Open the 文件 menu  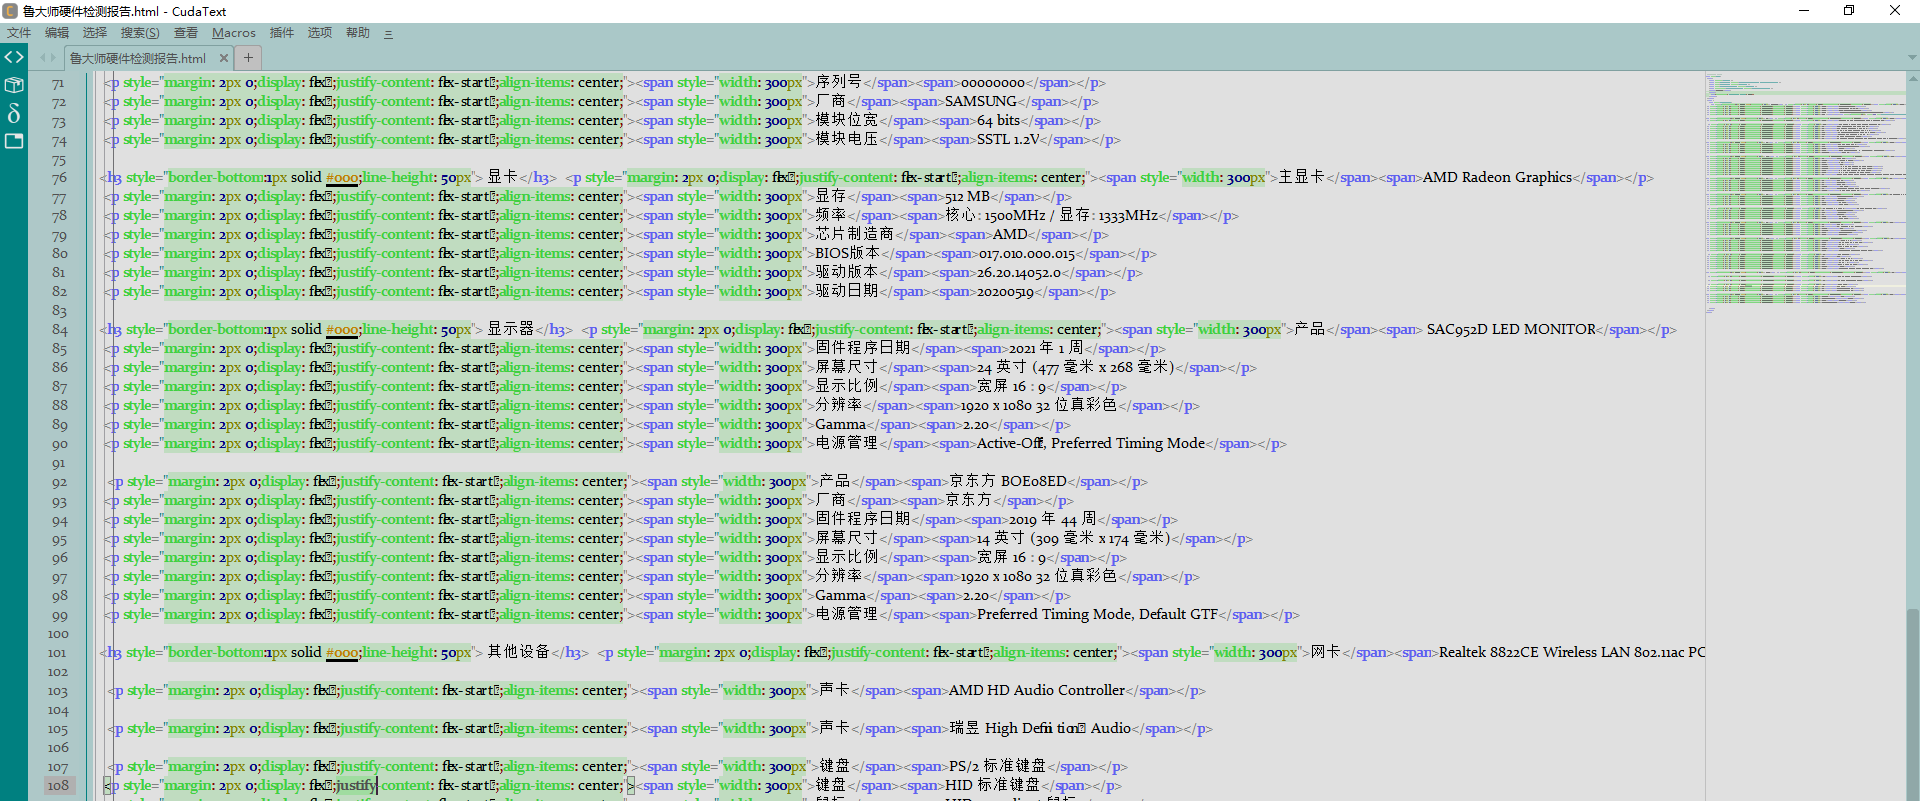pyautogui.click(x=19, y=33)
